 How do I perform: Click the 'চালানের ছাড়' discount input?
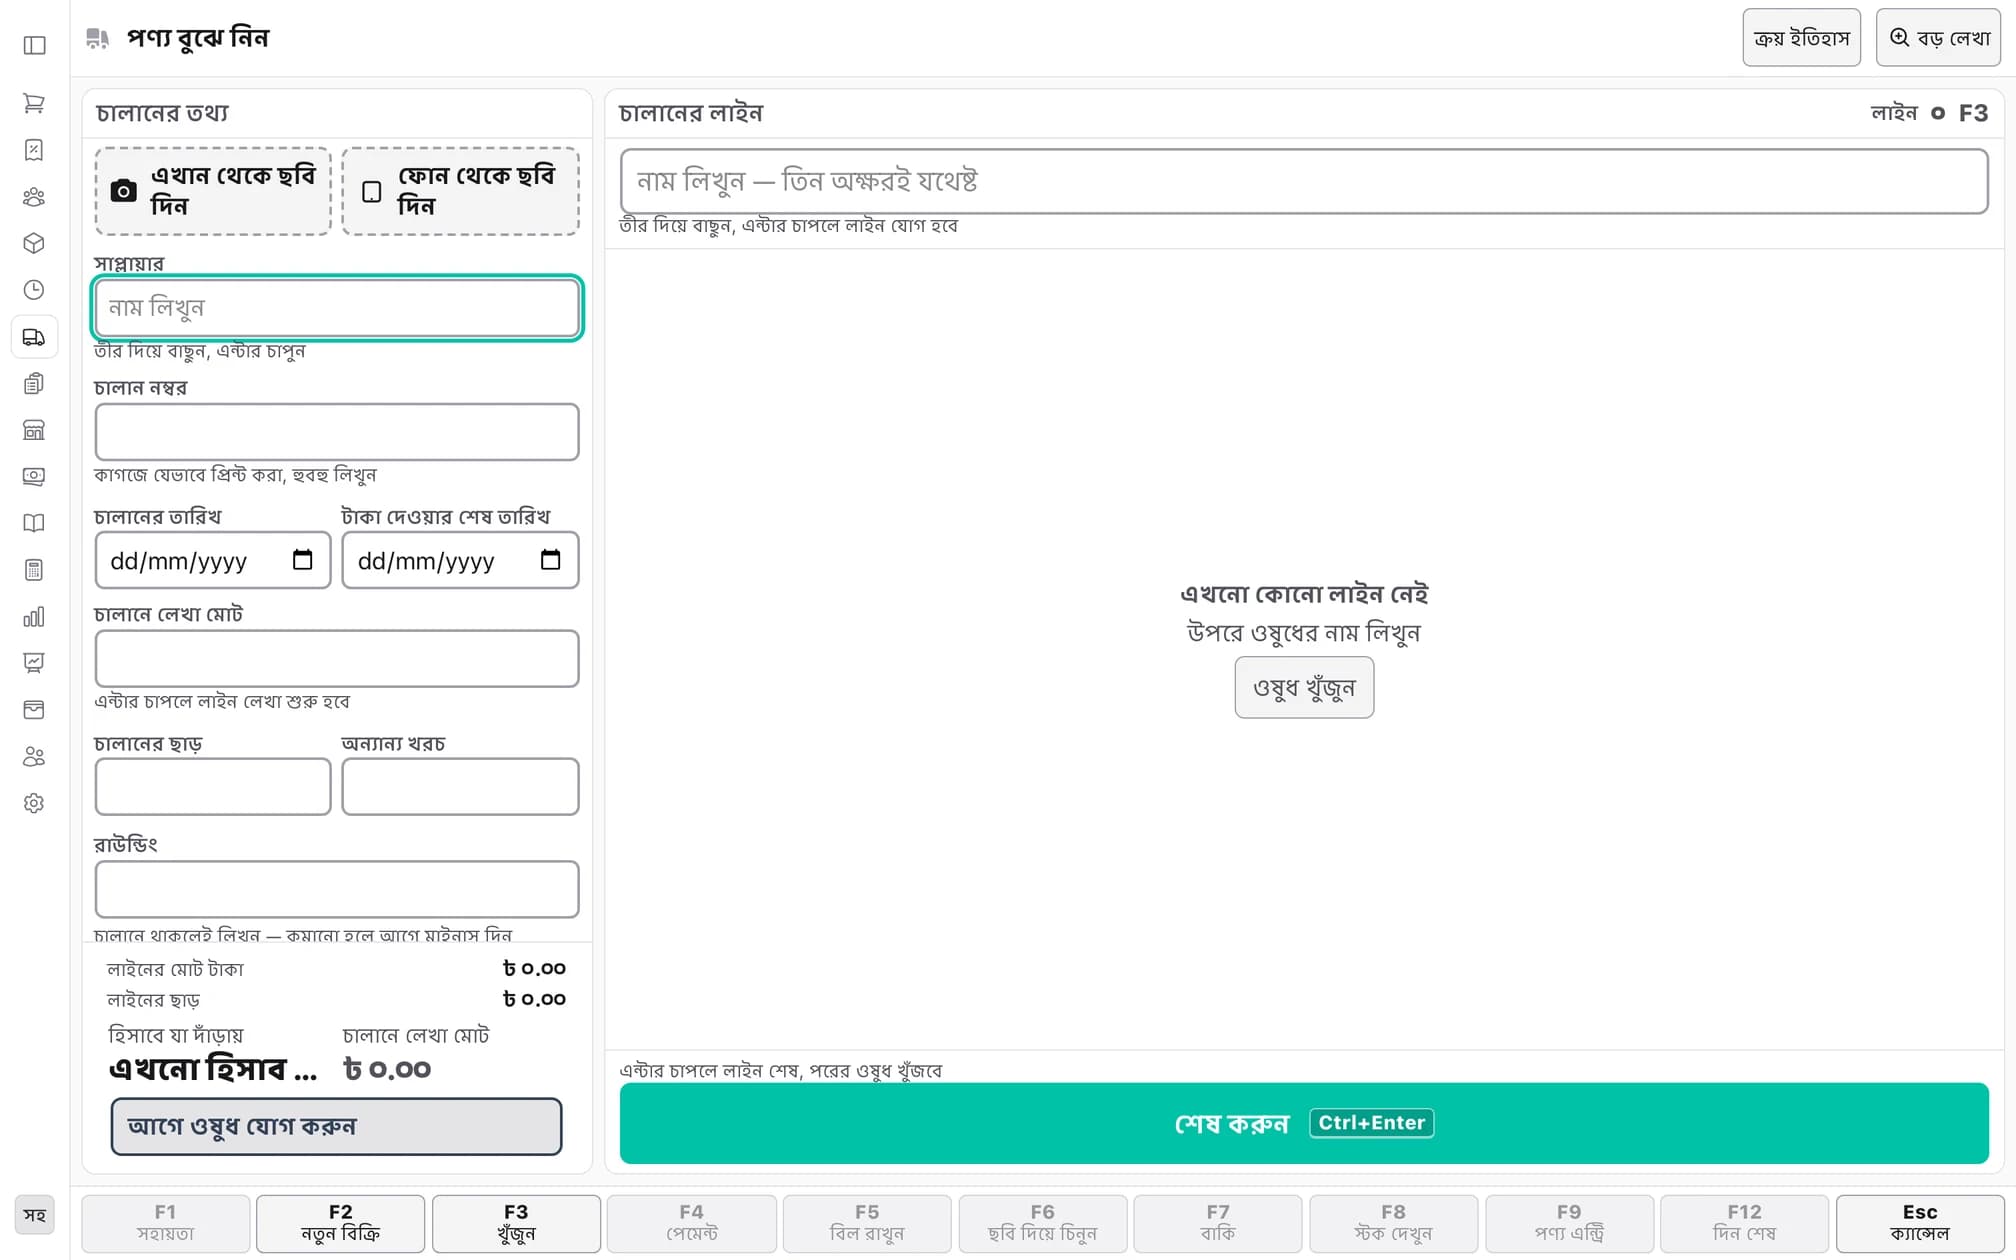[213, 786]
